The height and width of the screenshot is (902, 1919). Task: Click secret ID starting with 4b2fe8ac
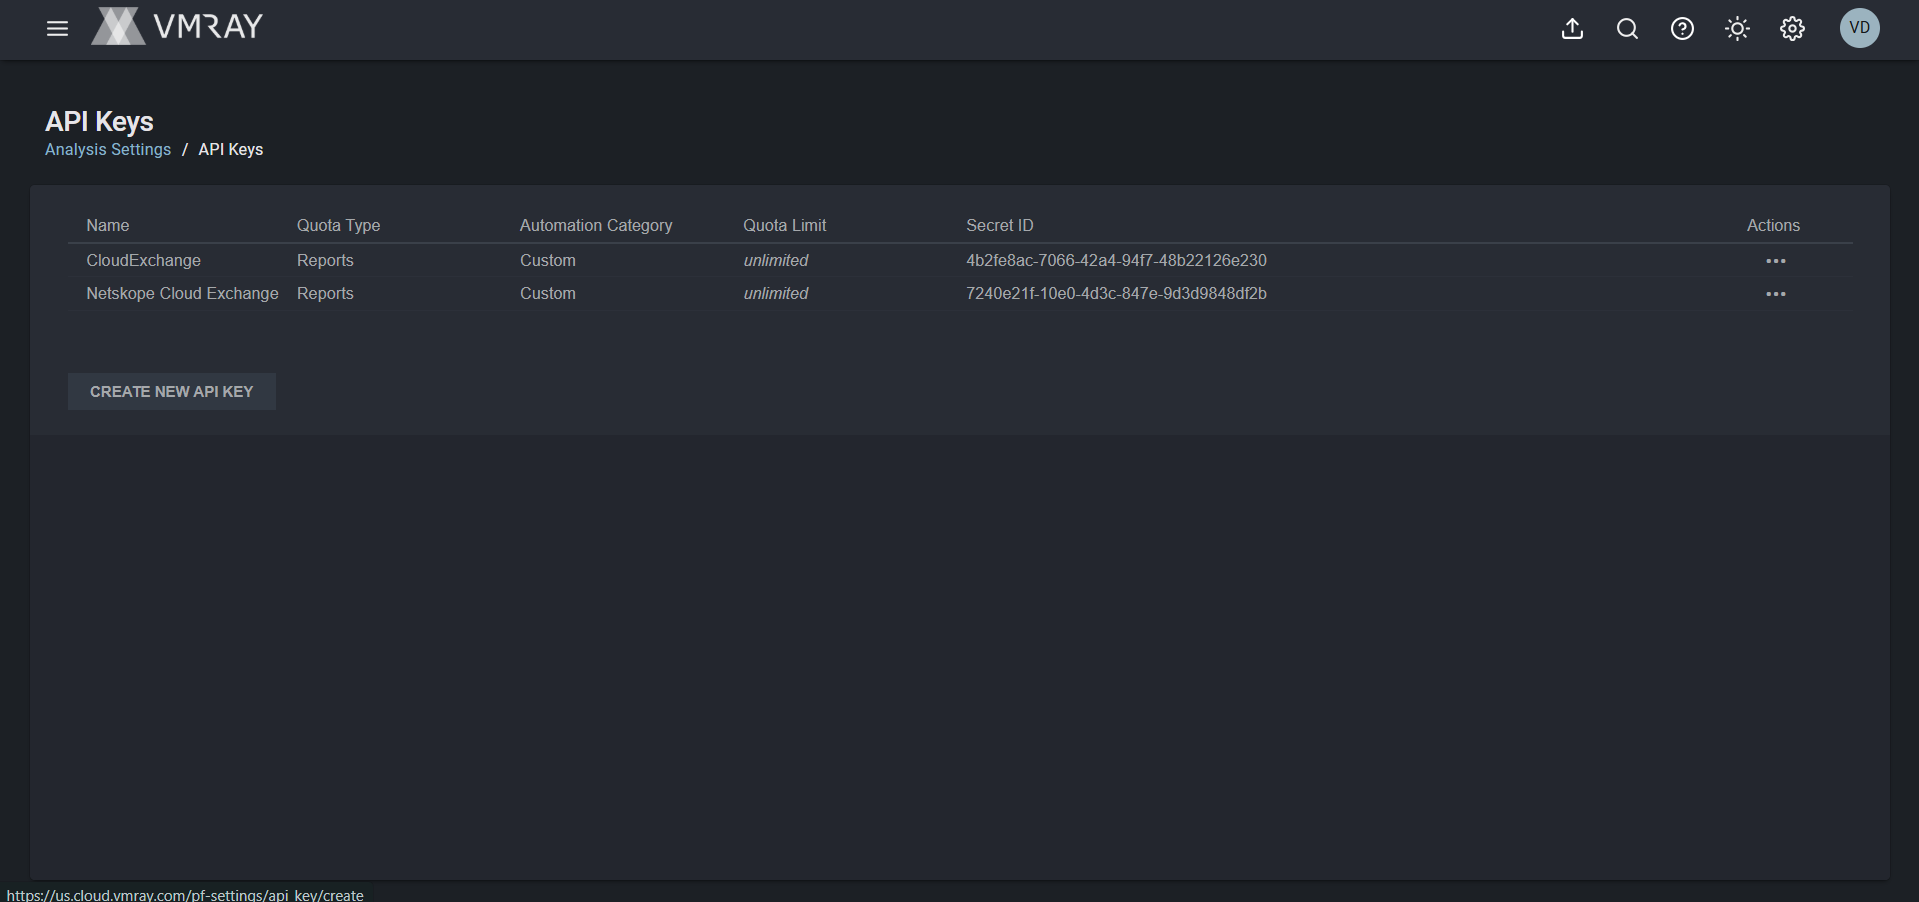click(1117, 260)
